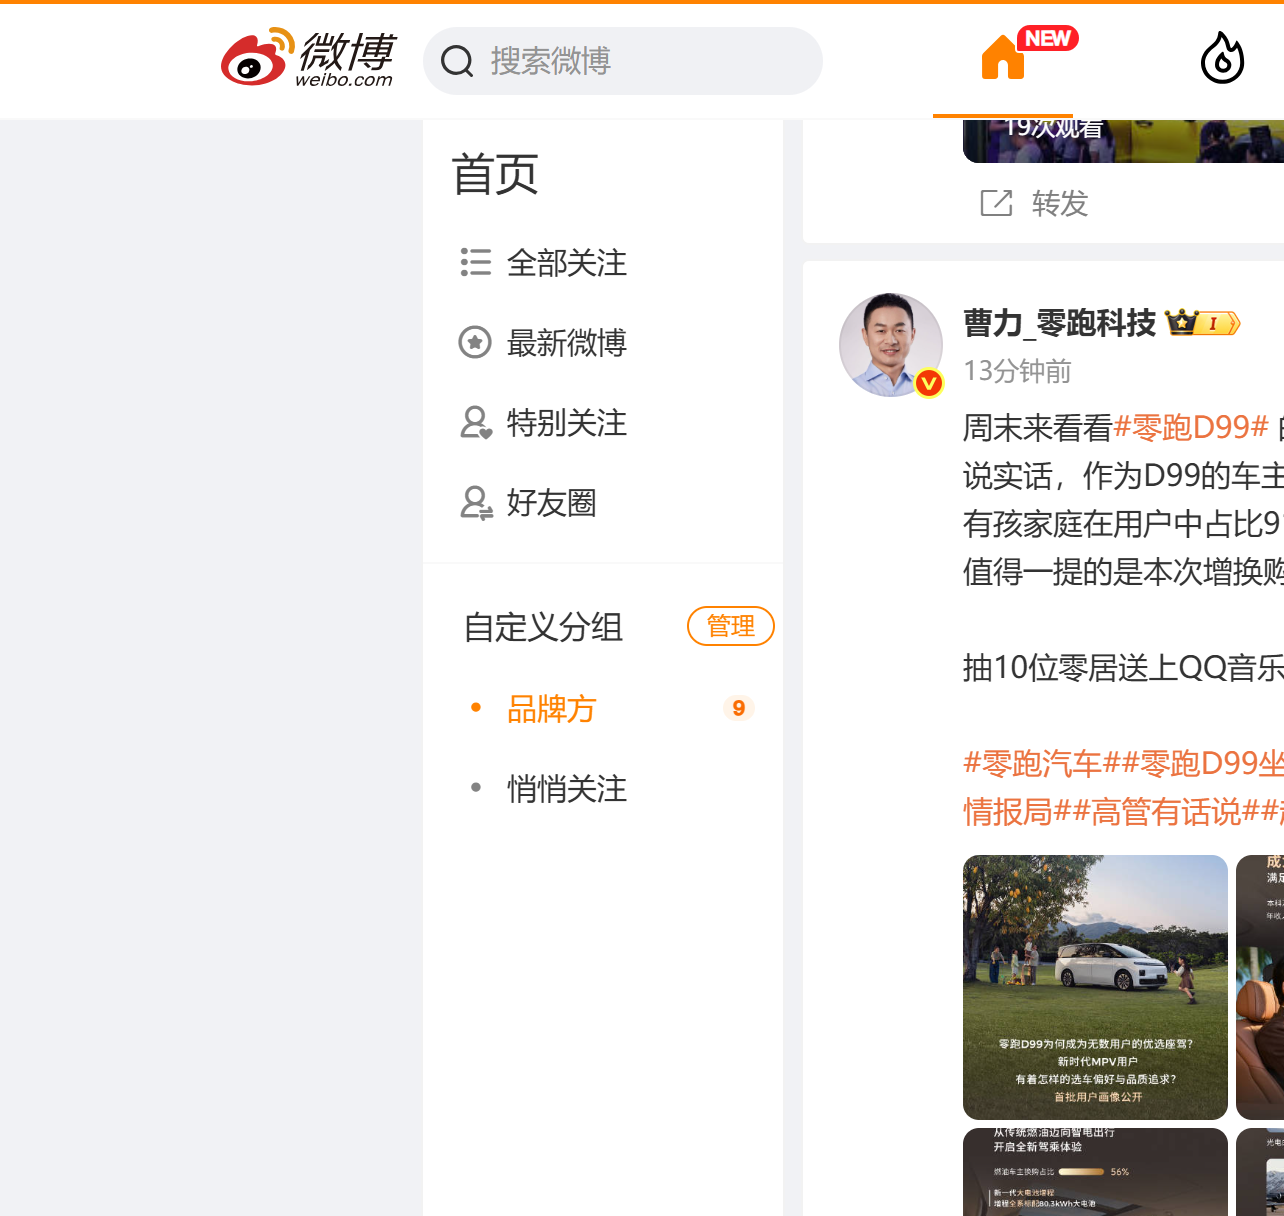Click the 管理 manage groups button
Image resolution: width=1284 pixels, height=1216 pixels.
[x=731, y=626]
